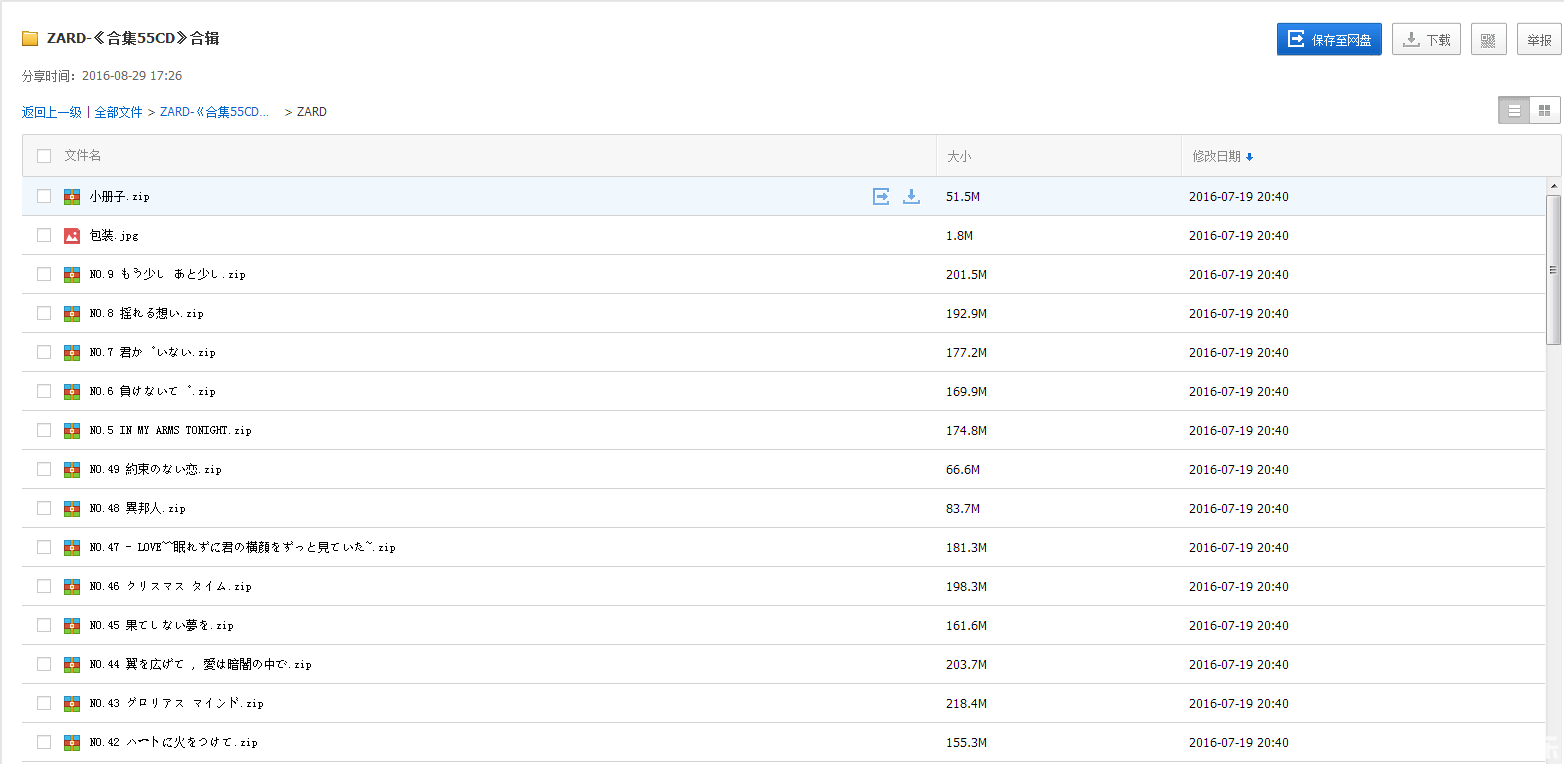Select checkbox for NO.8 揺れる想い.zip
Image resolution: width=1564 pixels, height=764 pixels.
click(44, 313)
